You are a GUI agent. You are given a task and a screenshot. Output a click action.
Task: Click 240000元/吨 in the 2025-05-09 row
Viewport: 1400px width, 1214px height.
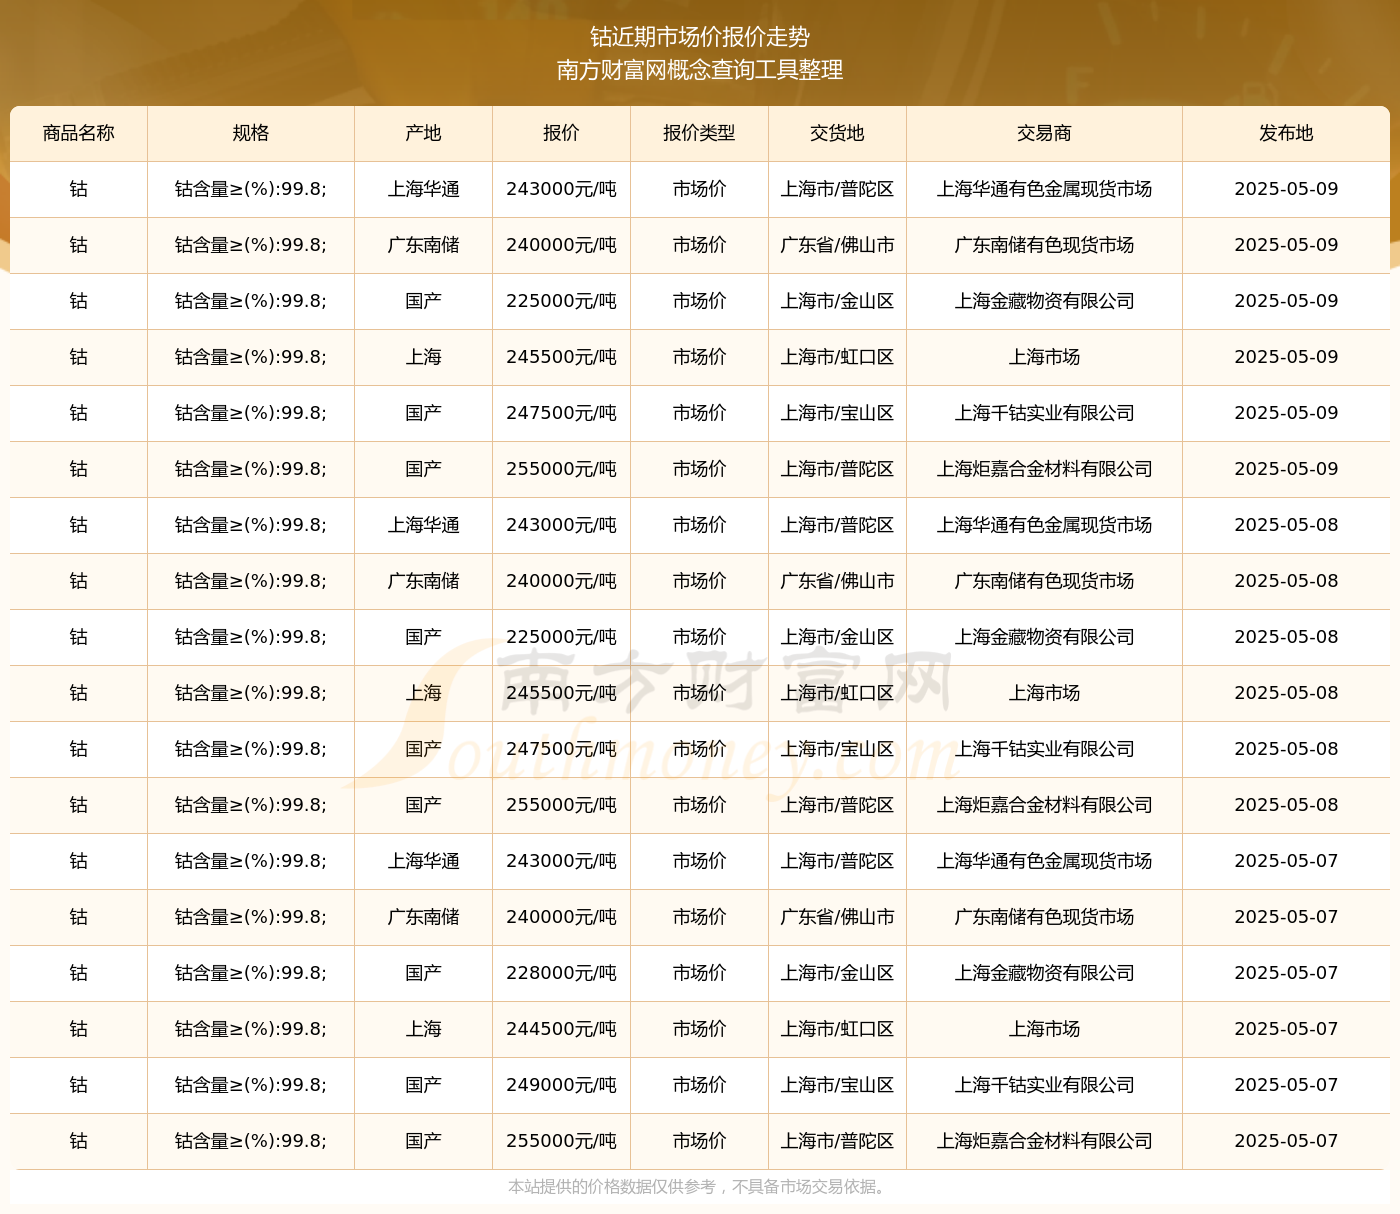(561, 245)
